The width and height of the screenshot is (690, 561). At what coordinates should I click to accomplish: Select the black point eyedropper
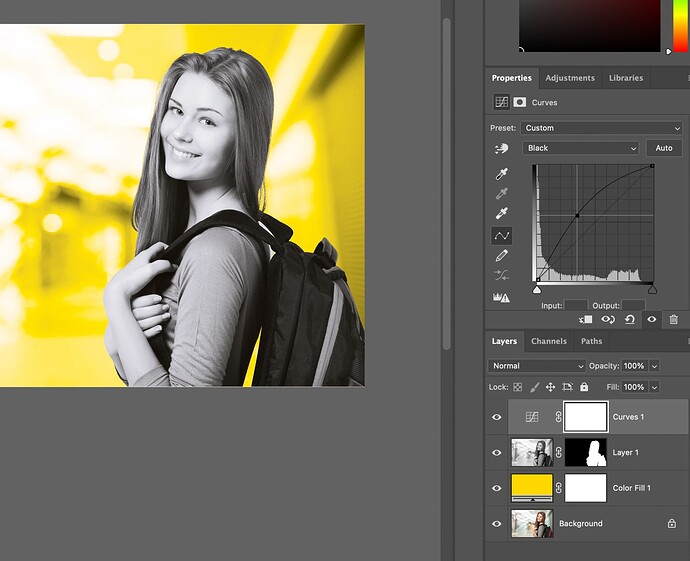click(x=502, y=174)
